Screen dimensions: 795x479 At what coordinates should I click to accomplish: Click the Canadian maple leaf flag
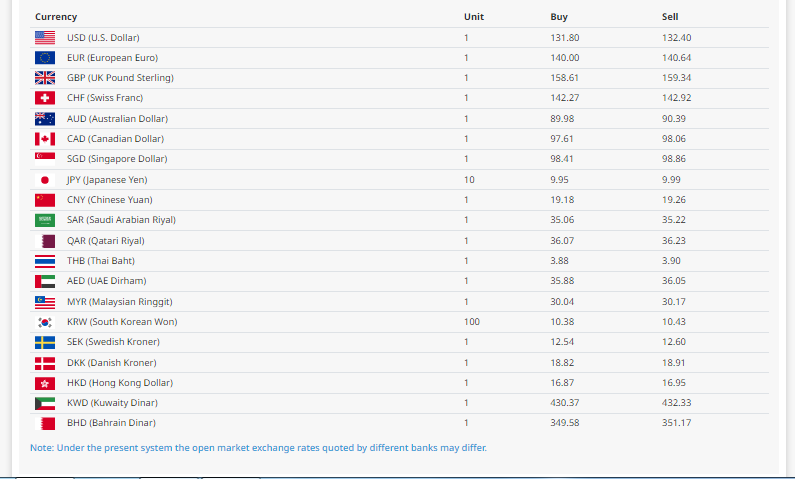pos(45,139)
